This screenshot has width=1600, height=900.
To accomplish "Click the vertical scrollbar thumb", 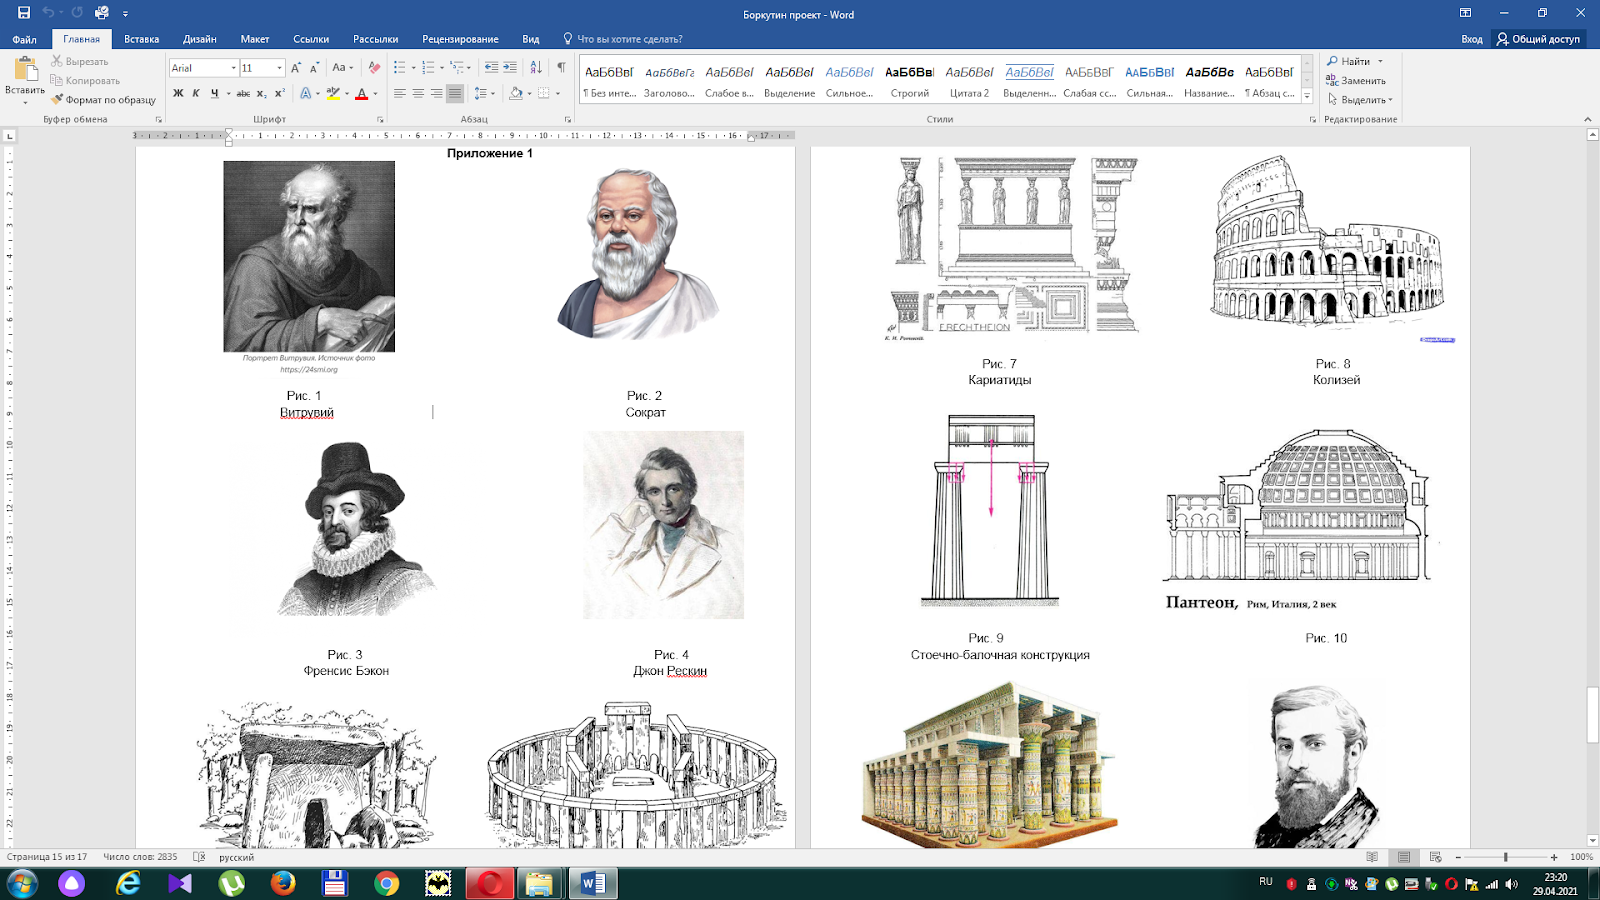I will pos(1592,715).
